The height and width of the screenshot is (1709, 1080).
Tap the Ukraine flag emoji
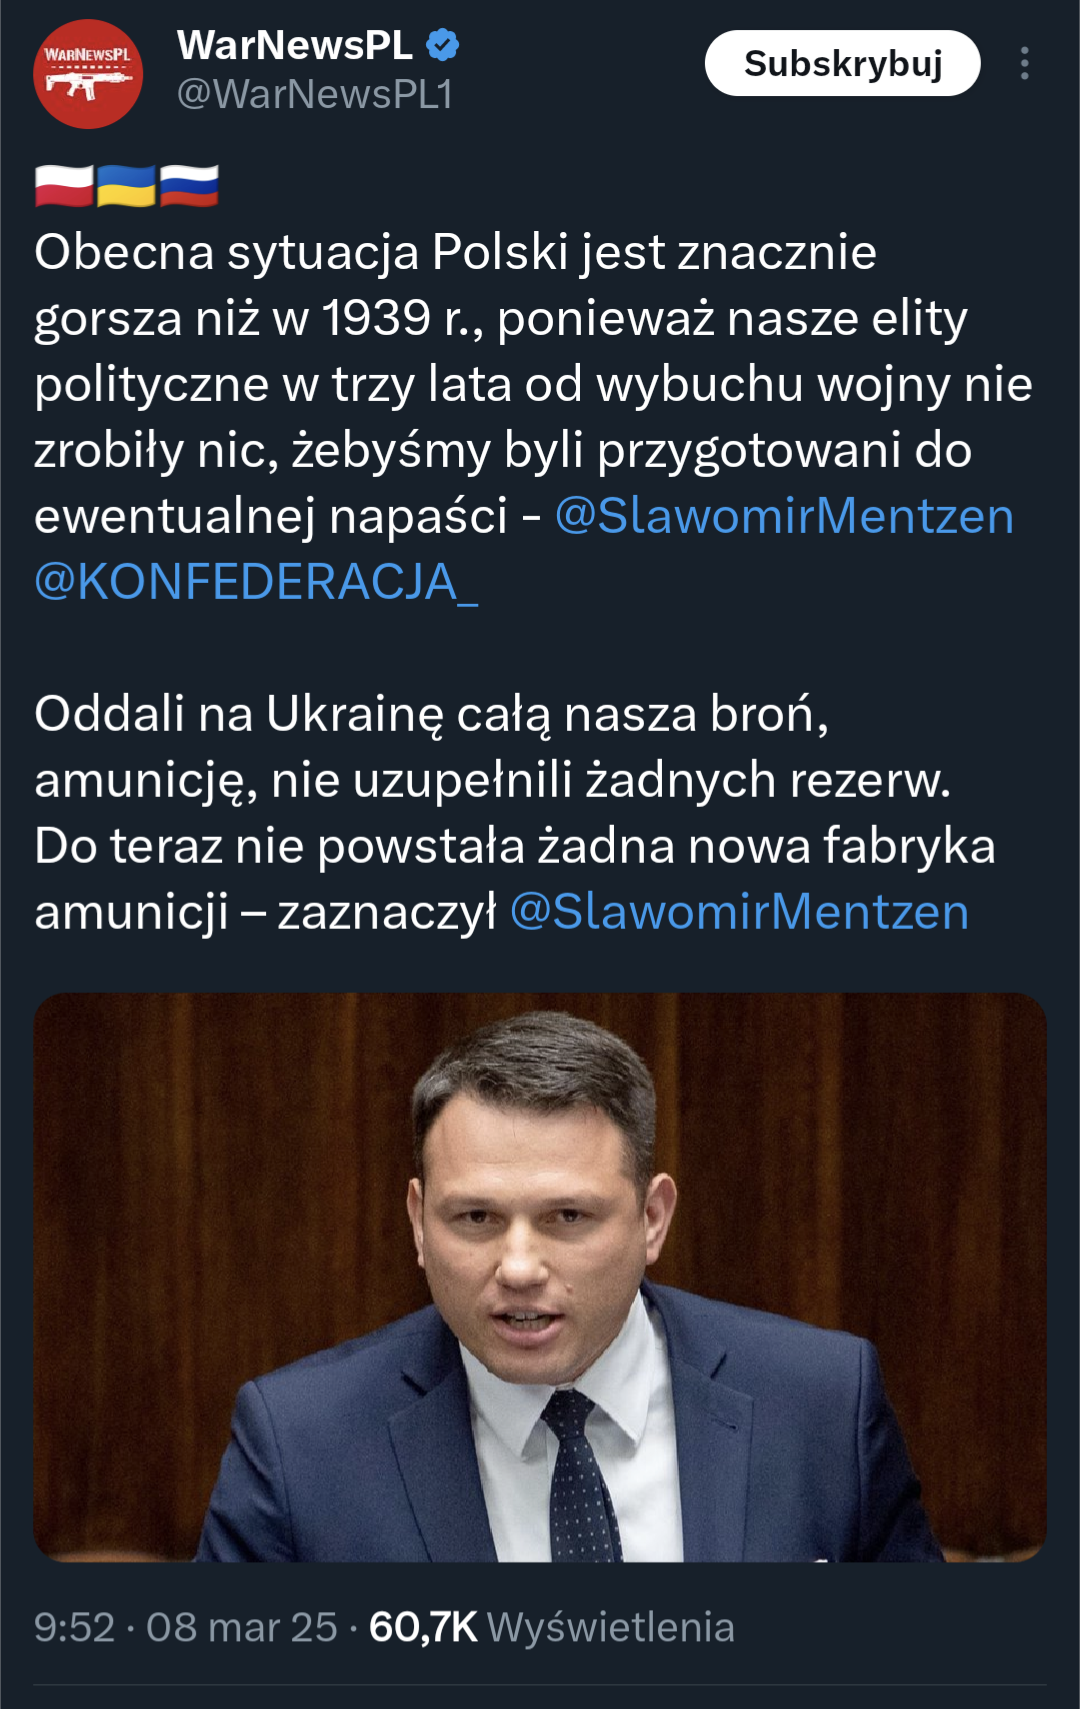point(126,186)
